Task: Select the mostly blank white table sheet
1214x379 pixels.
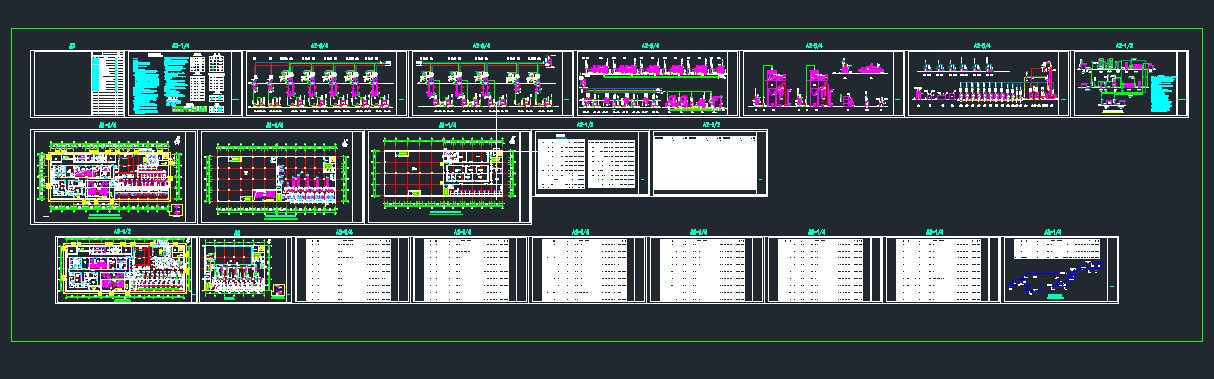Action: point(710,163)
